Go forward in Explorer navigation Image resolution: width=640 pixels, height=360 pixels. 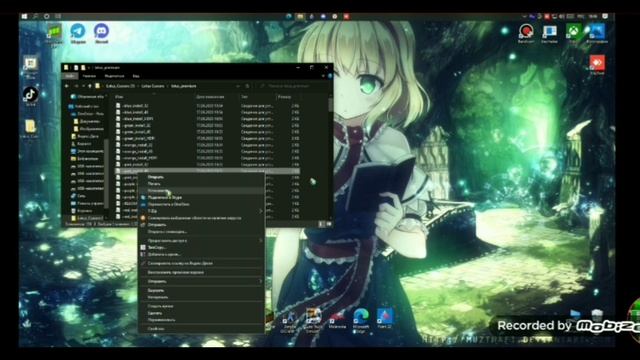point(76,86)
